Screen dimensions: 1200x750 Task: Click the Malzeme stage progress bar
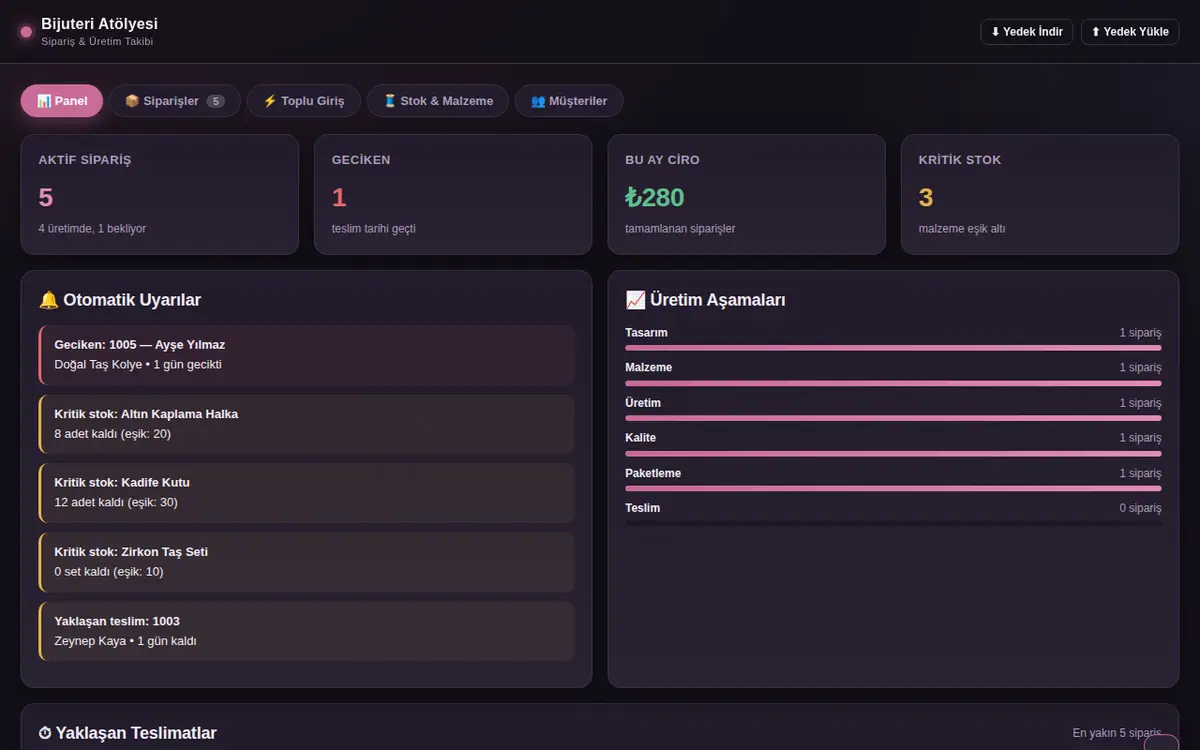click(893, 383)
